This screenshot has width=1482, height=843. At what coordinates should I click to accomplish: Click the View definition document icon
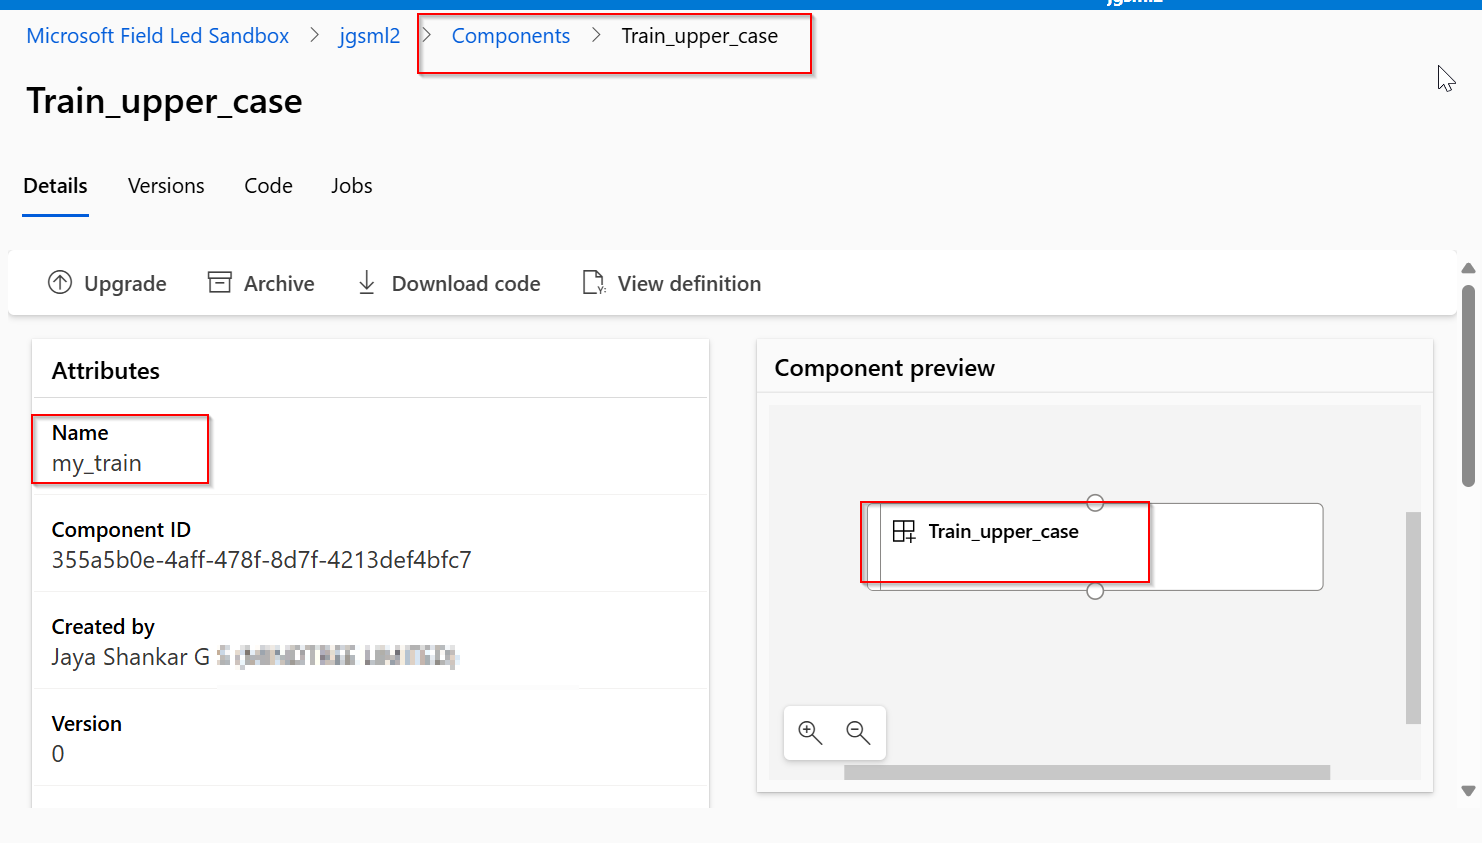tap(594, 283)
